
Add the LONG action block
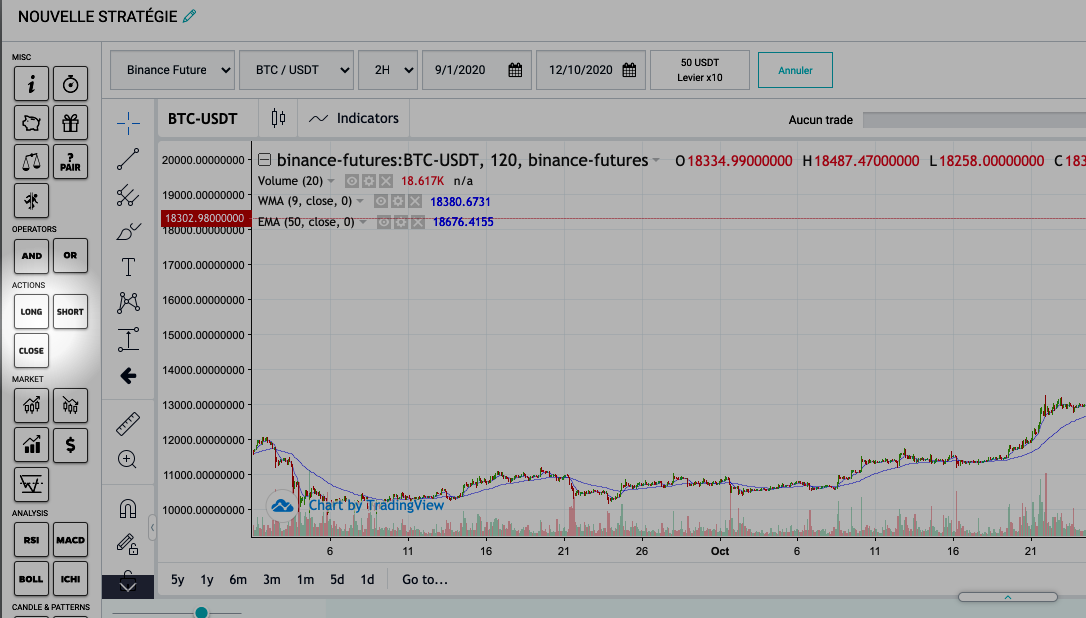coord(31,312)
